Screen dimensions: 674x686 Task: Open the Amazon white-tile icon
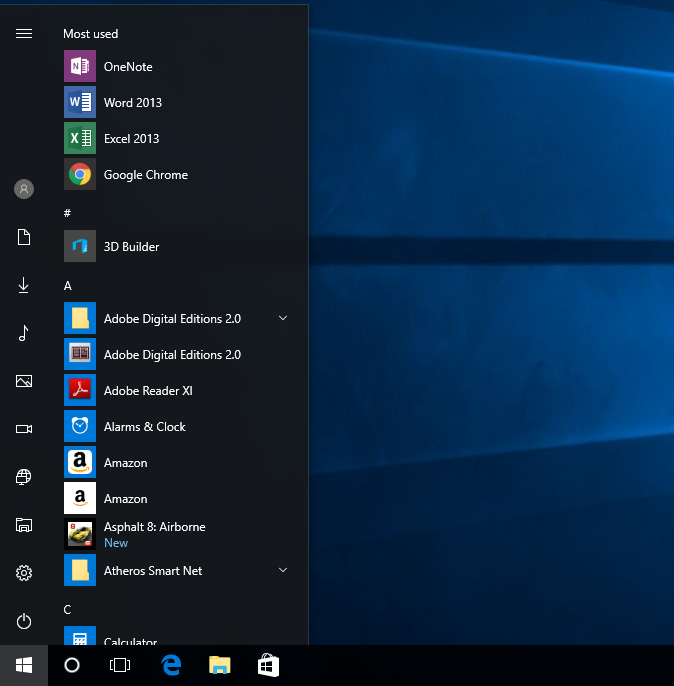tap(80, 498)
